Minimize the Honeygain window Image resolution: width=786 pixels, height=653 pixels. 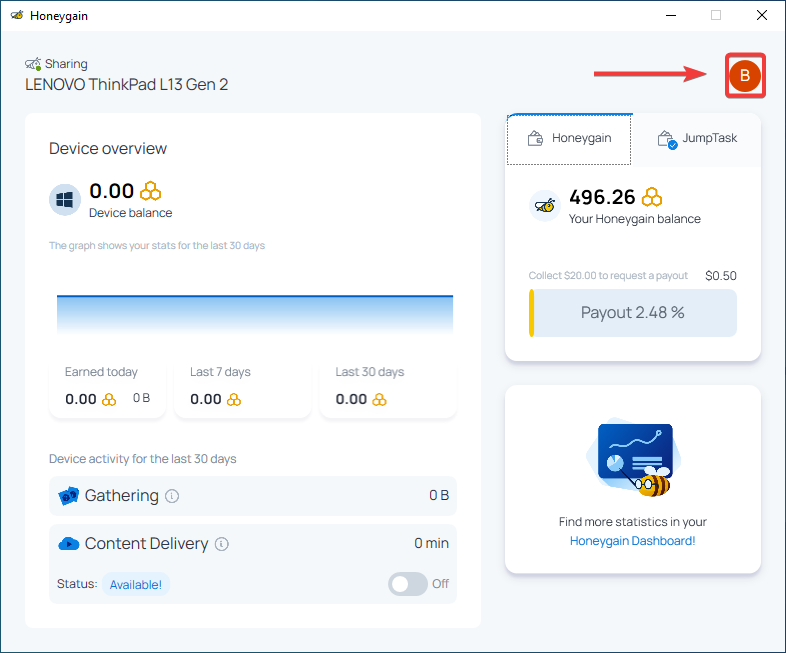coord(671,16)
